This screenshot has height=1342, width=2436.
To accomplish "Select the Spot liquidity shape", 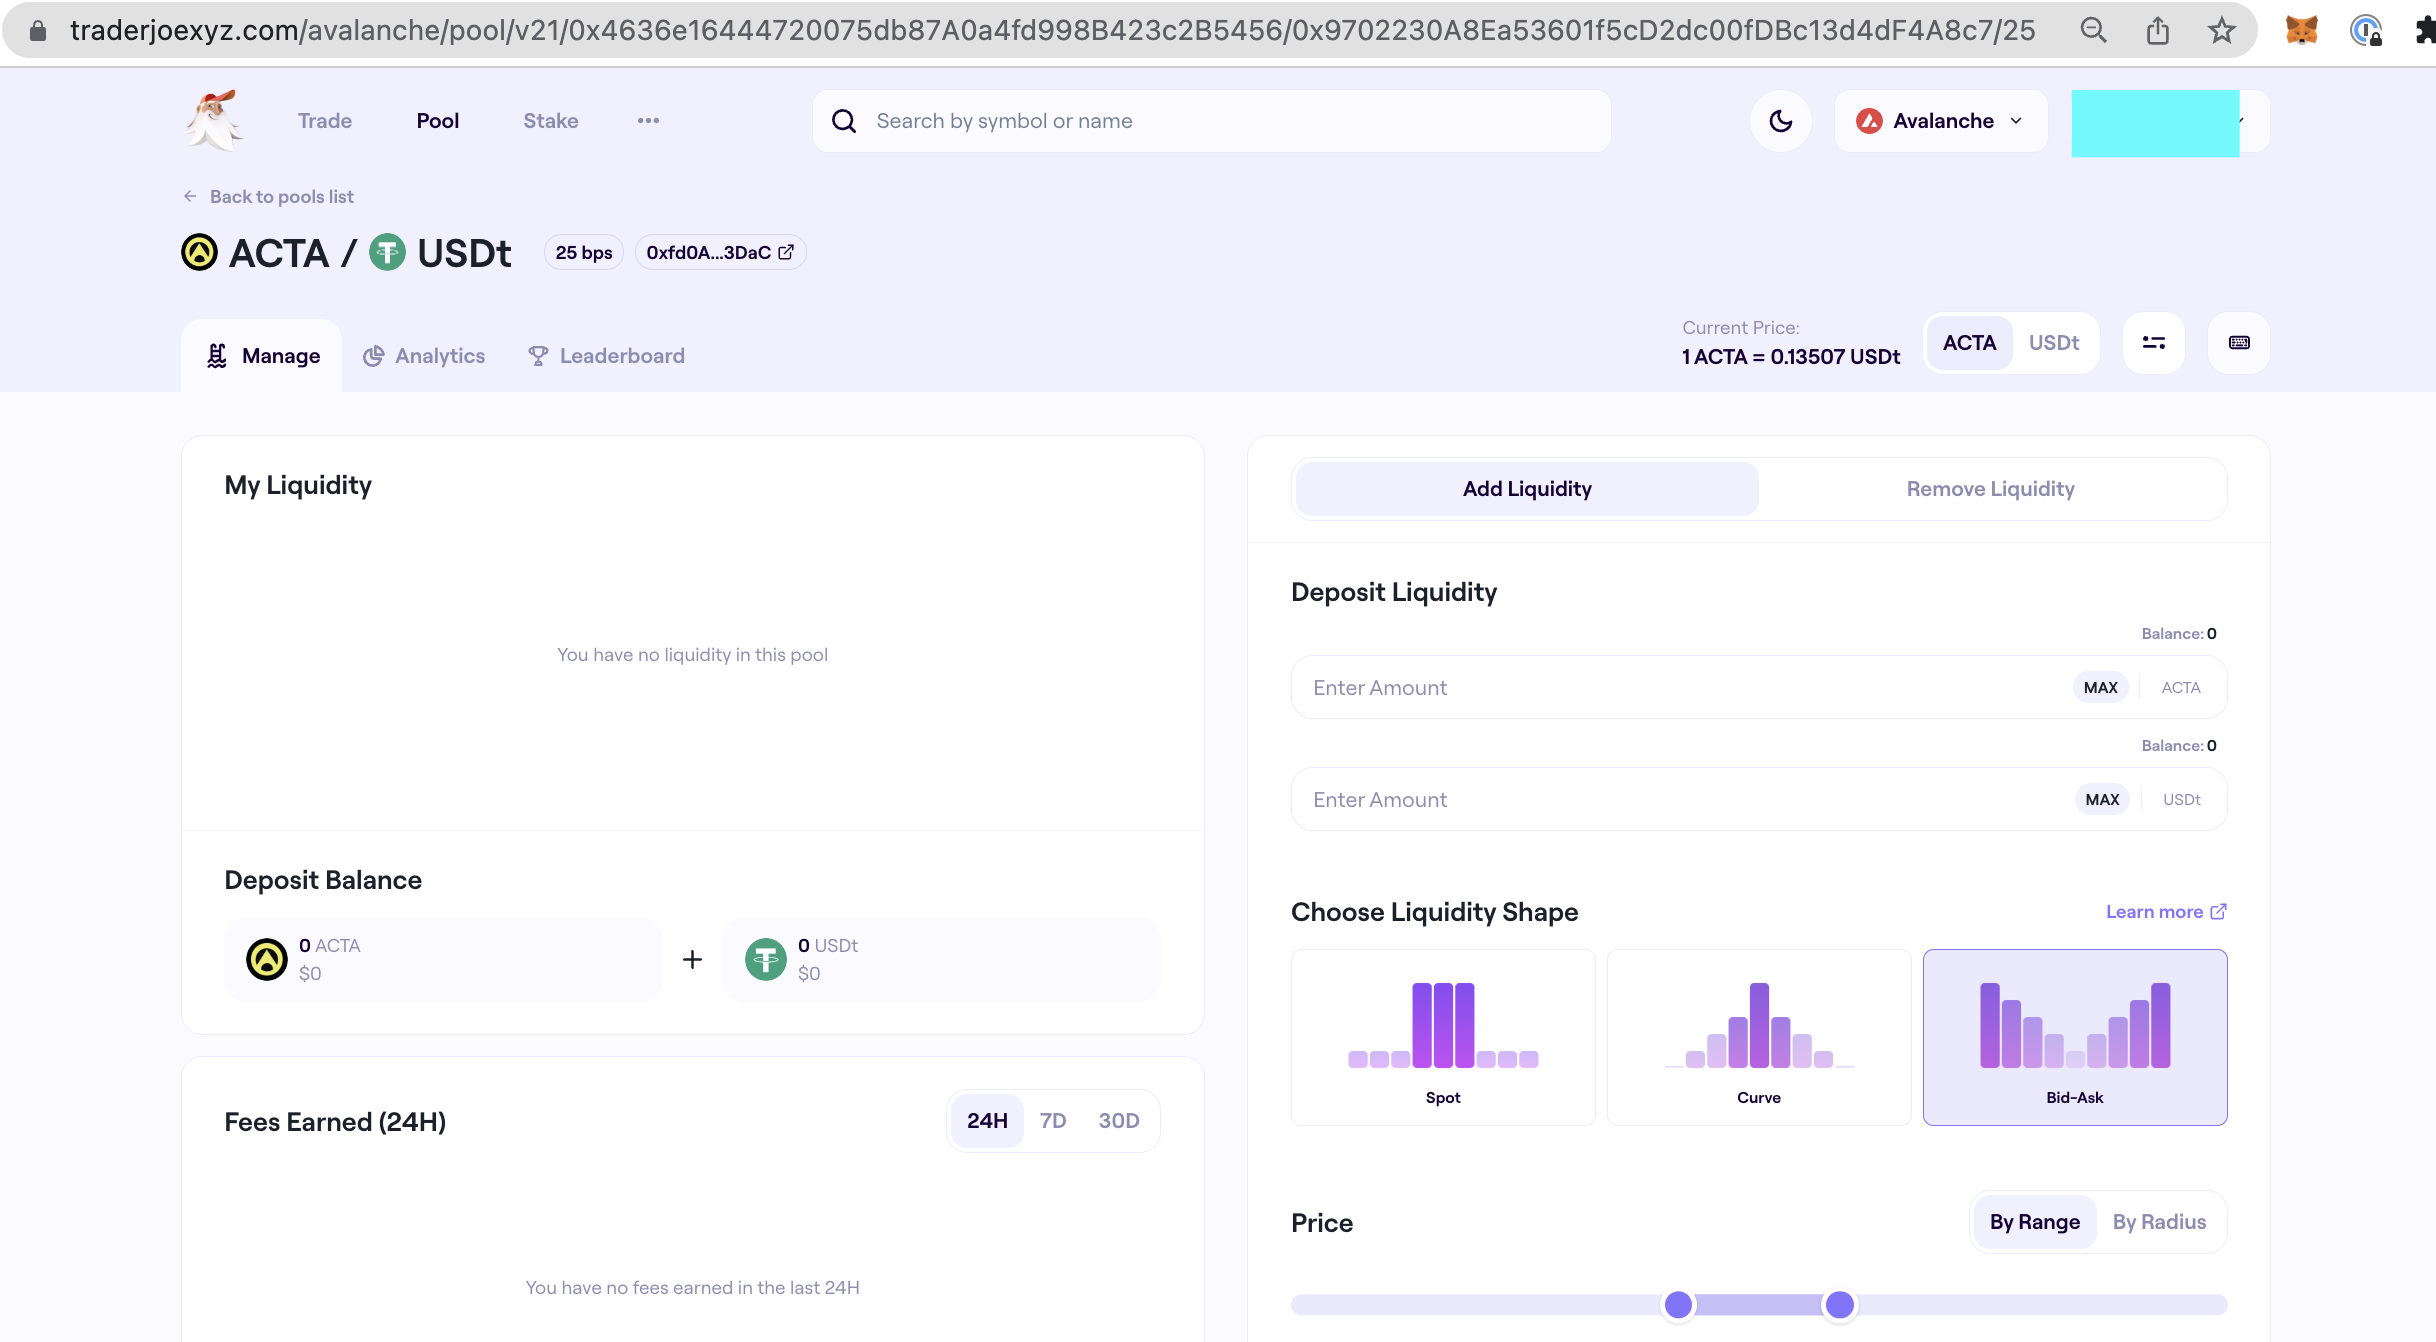I will [1442, 1037].
